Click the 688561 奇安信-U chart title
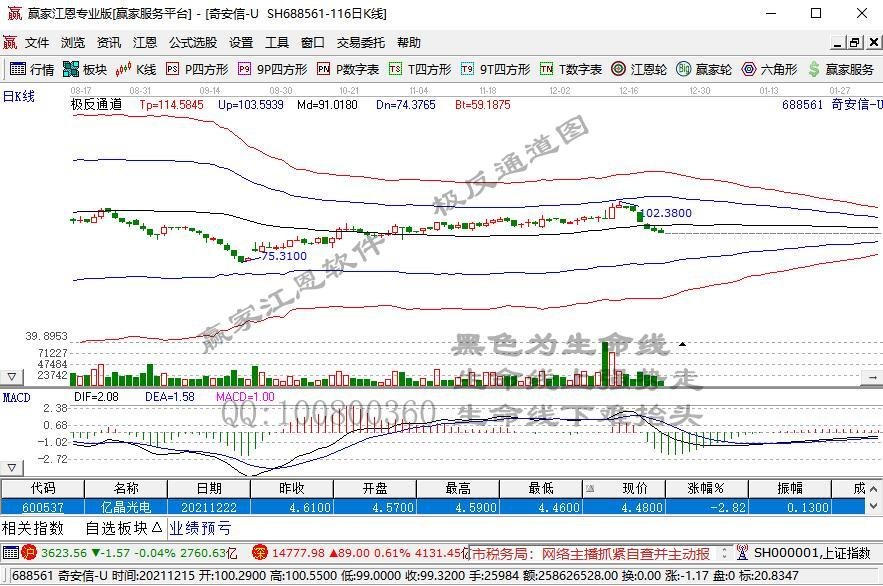Screen dimensions: 883x586 (832, 104)
